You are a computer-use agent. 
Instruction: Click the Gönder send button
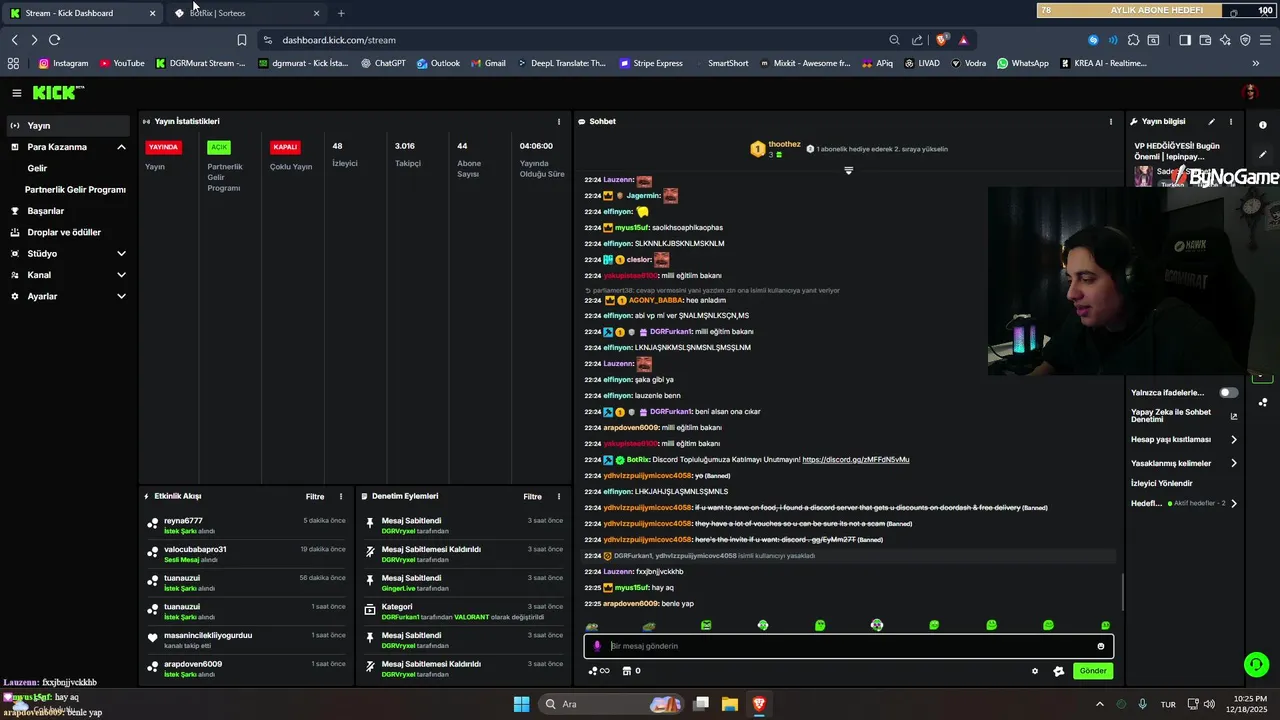tap(1093, 671)
